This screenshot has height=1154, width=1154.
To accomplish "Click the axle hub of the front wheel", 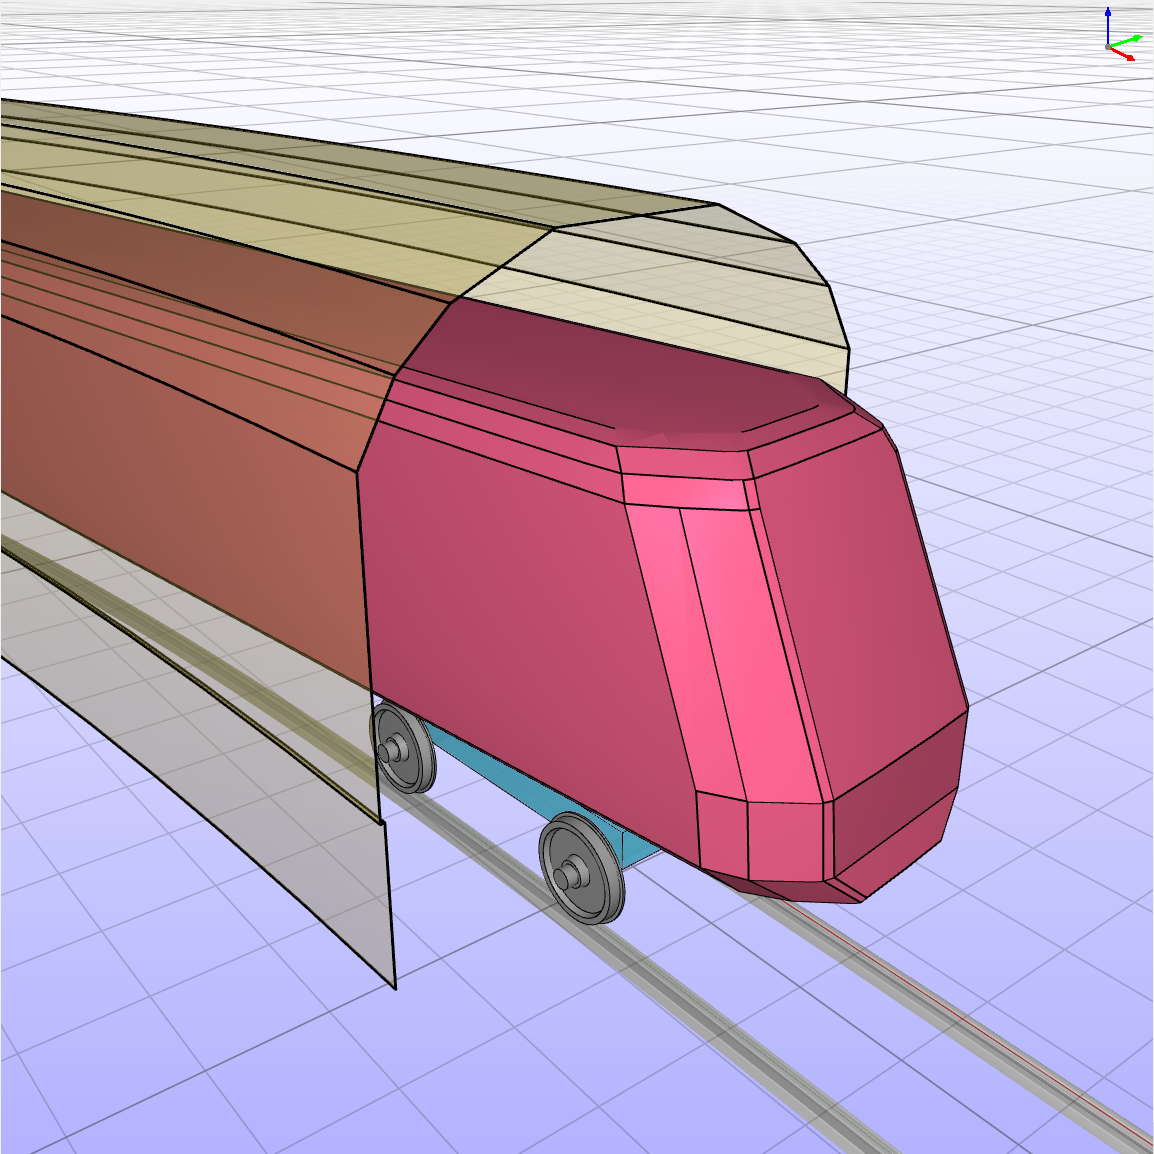I will click(572, 876).
